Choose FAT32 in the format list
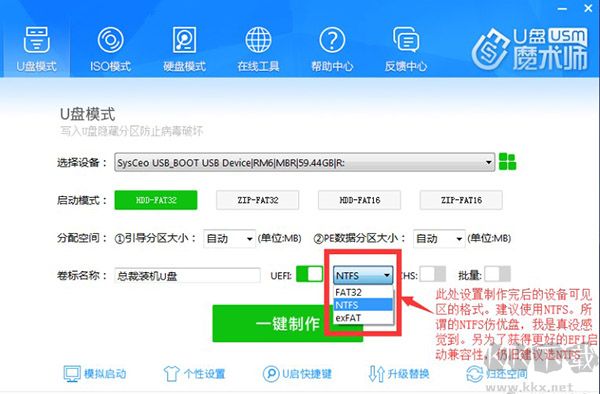The height and width of the screenshot is (394, 600). click(x=363, y=292)
